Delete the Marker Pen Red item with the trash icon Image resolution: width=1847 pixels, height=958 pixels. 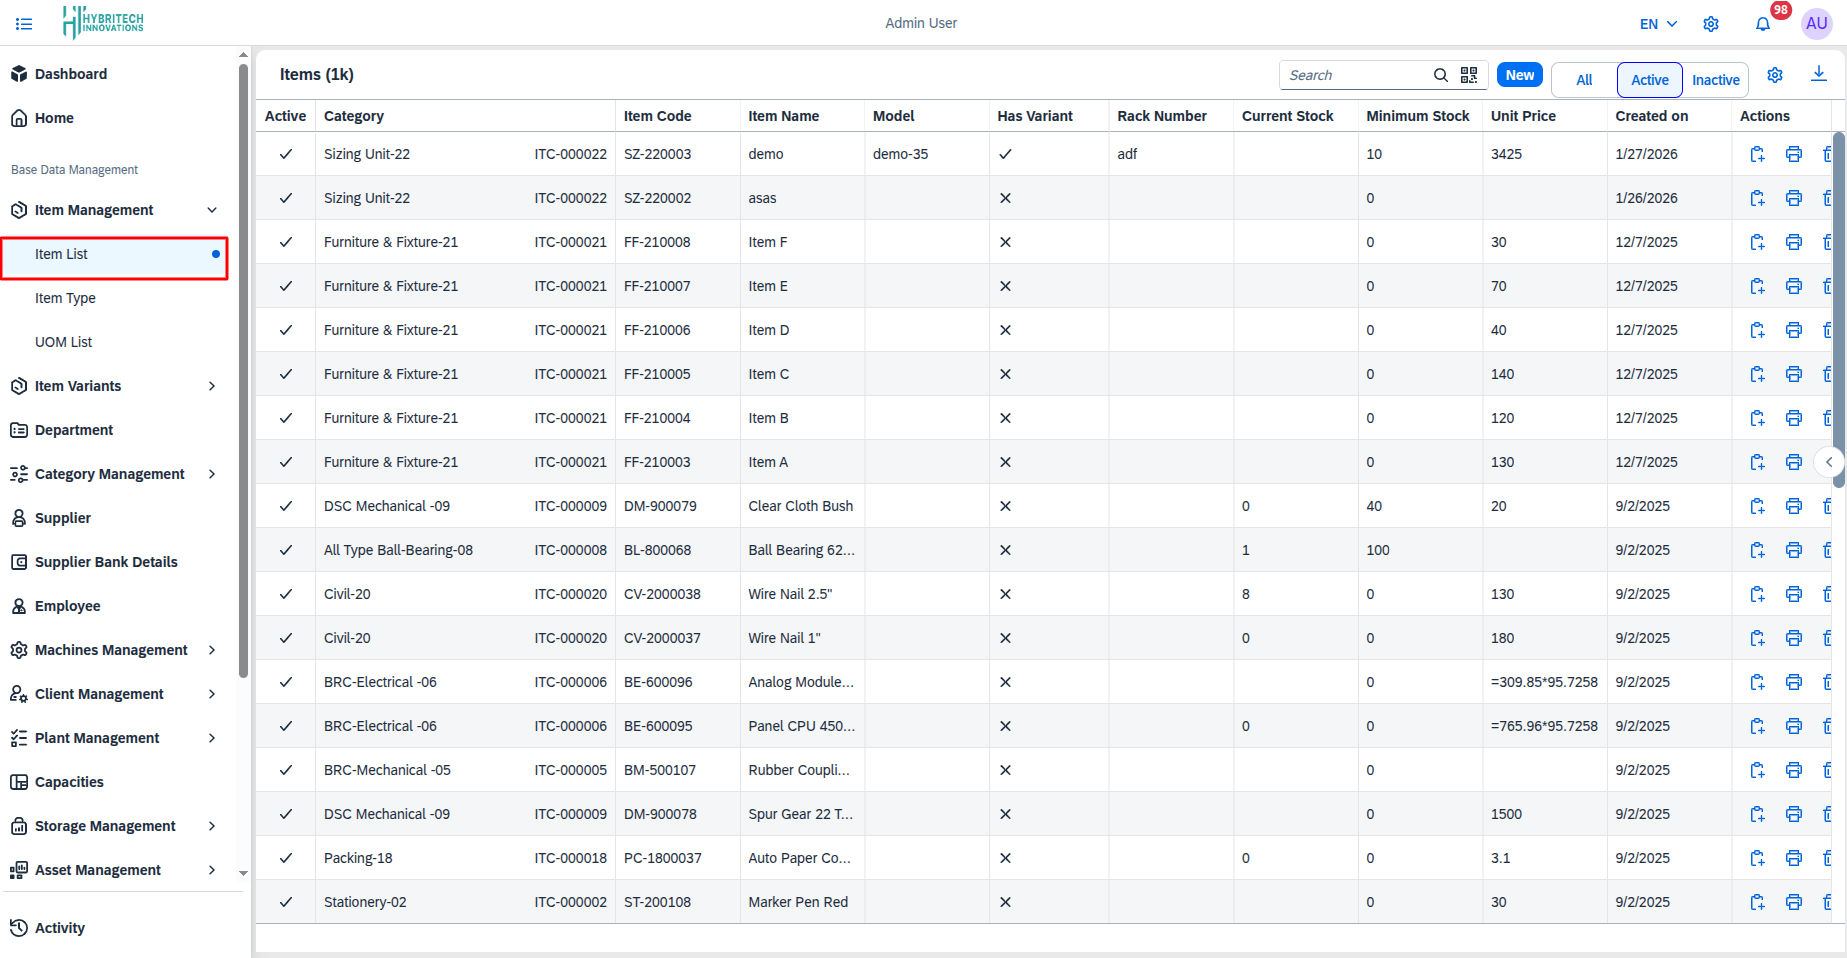tap(1828, 901)
